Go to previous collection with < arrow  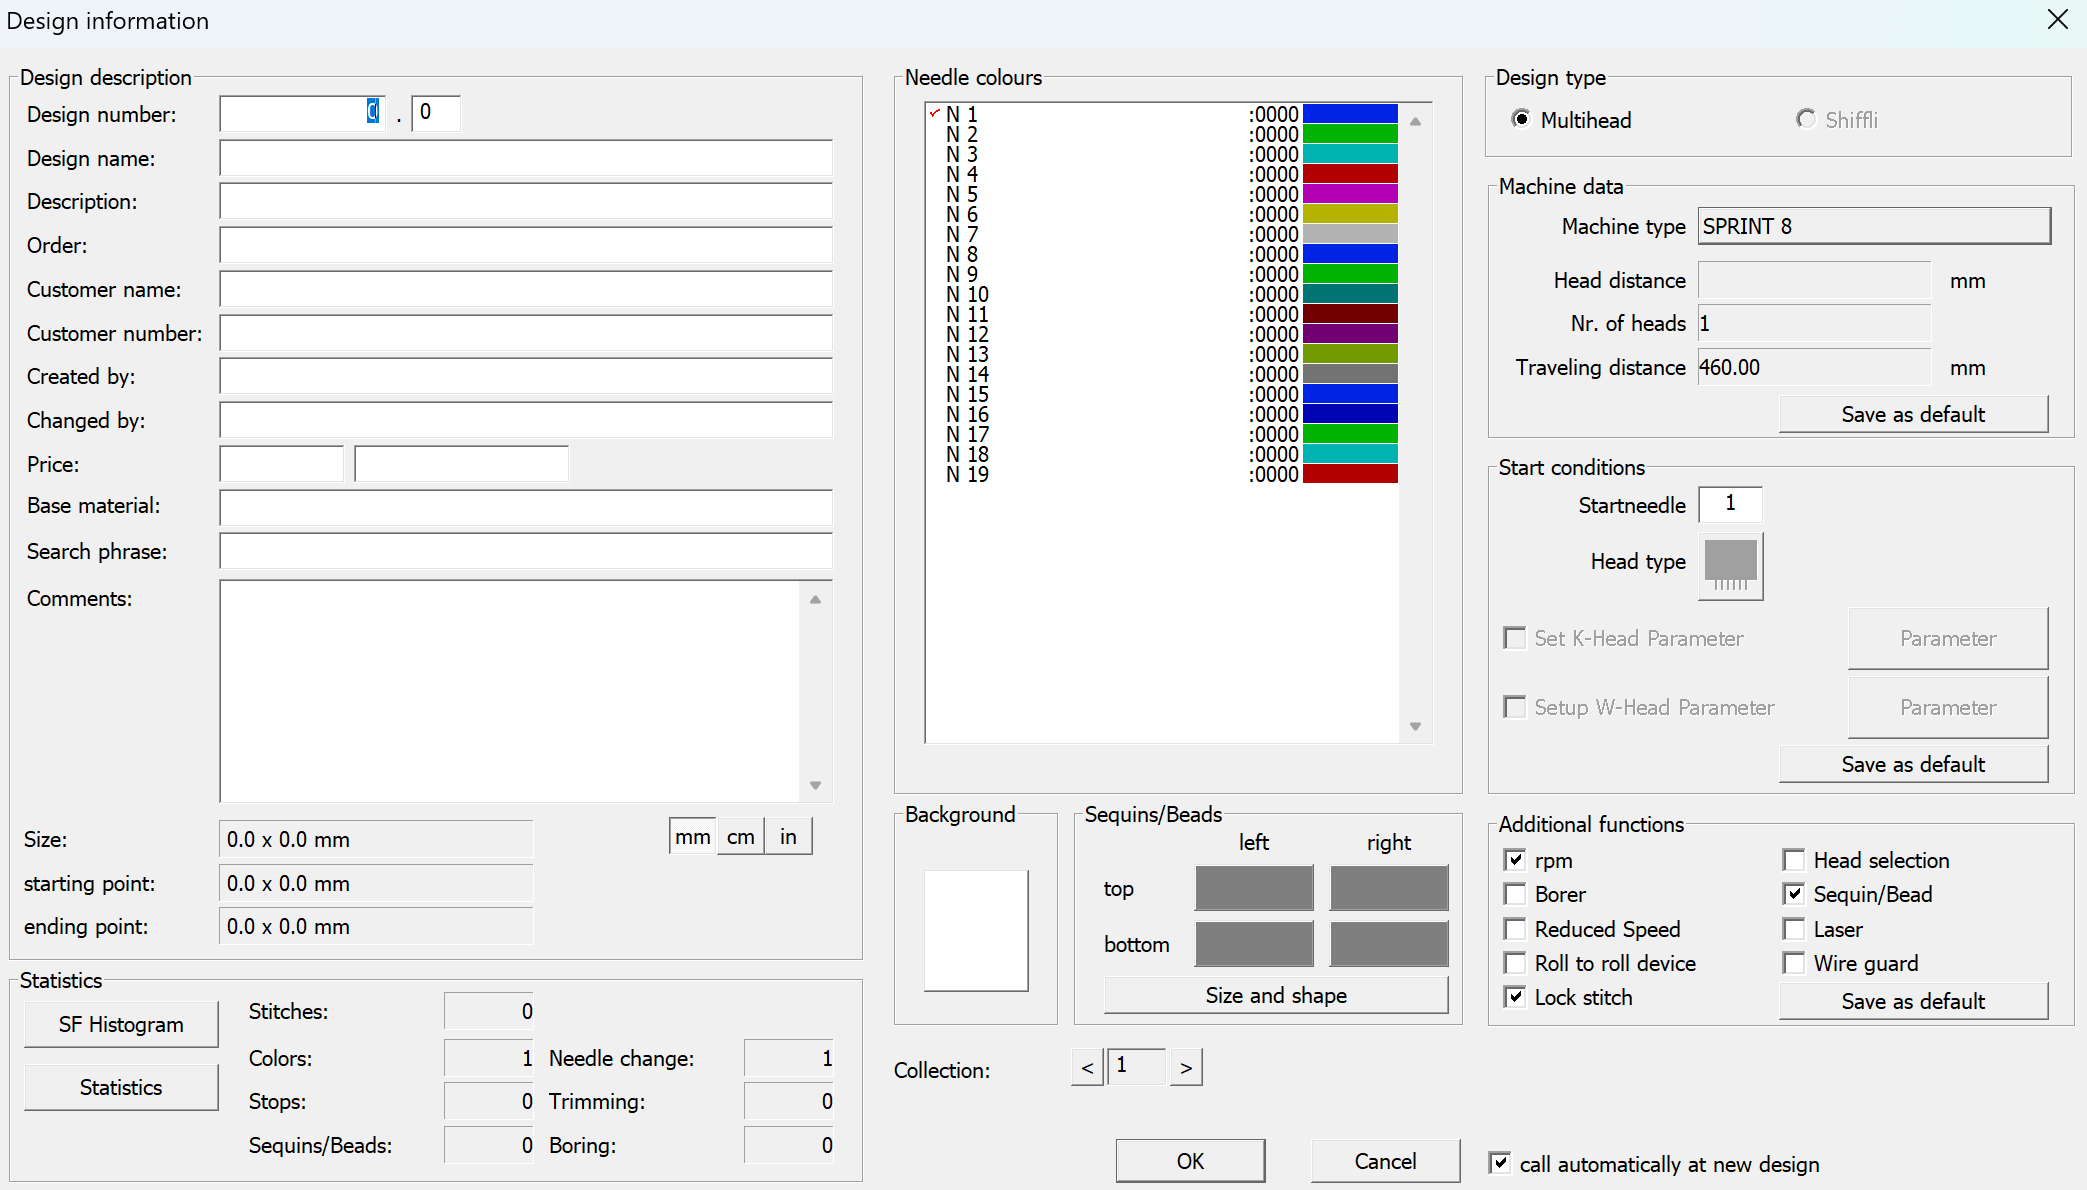pyautogui.click(x=1087, y=1068)
